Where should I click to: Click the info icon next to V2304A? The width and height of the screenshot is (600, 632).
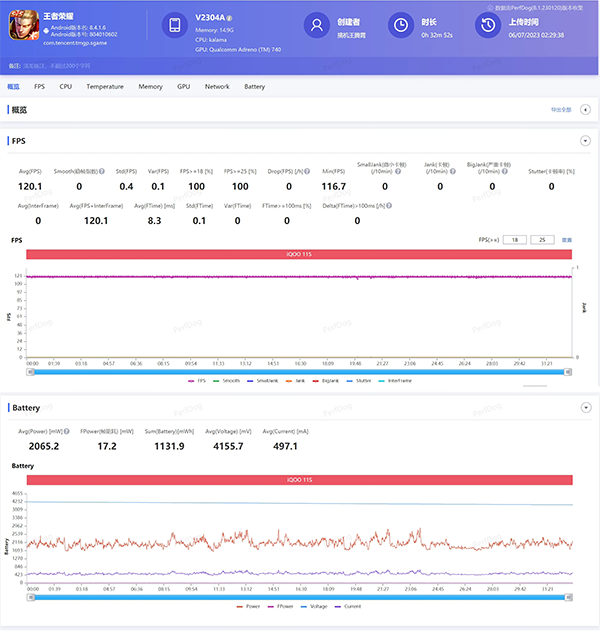(230, 18)
